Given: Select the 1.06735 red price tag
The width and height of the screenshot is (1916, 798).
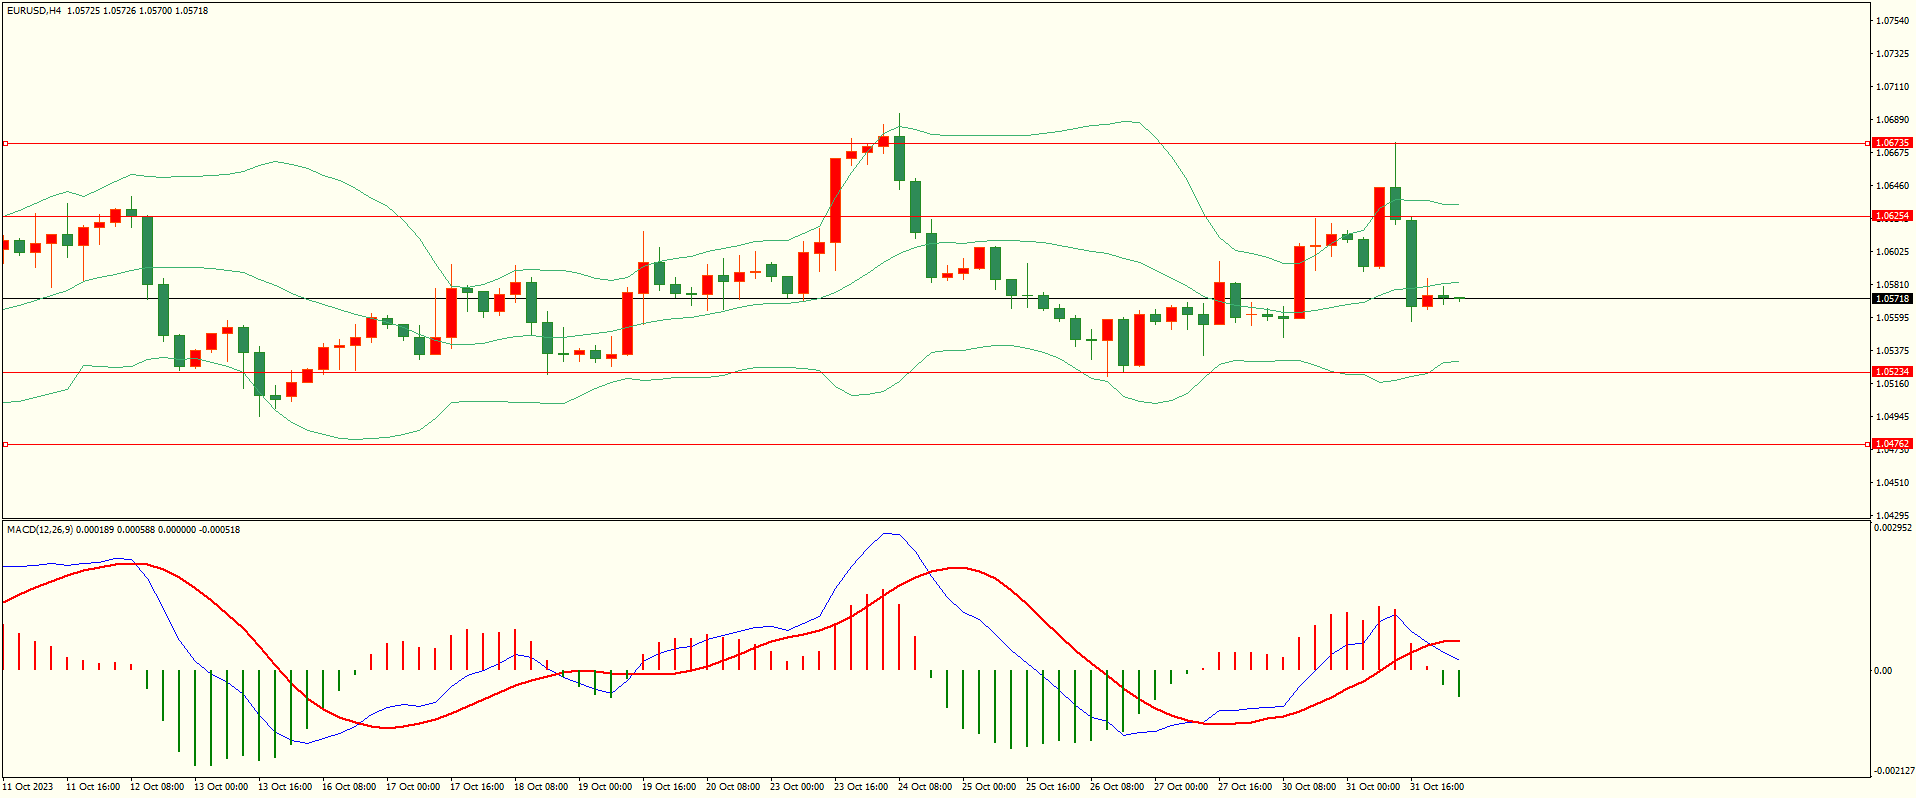Looking at the screenshot, I should click(x=1891, y=143).
